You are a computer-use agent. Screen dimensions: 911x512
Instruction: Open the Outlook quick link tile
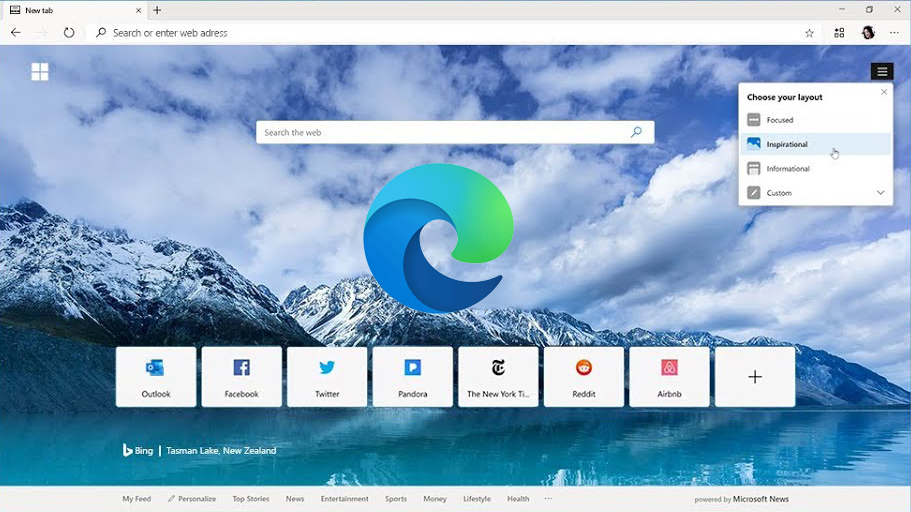point(156,376)
